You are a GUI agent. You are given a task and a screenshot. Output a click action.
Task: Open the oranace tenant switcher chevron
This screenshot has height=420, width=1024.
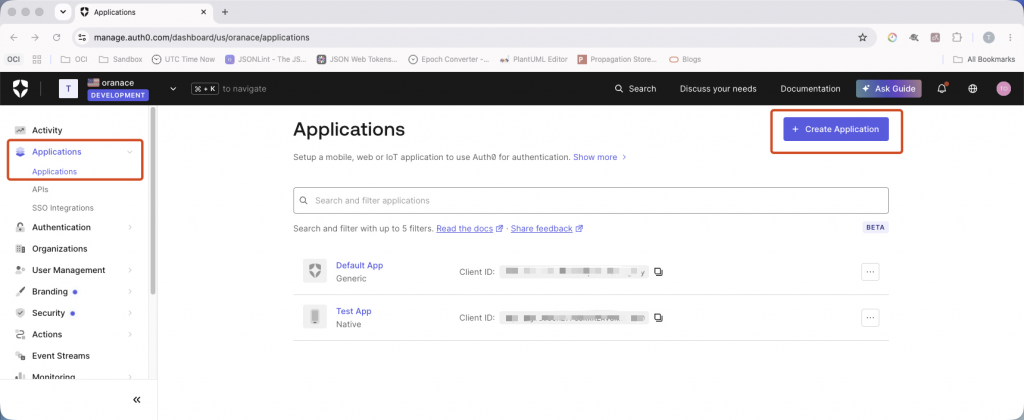pos(173,89)
